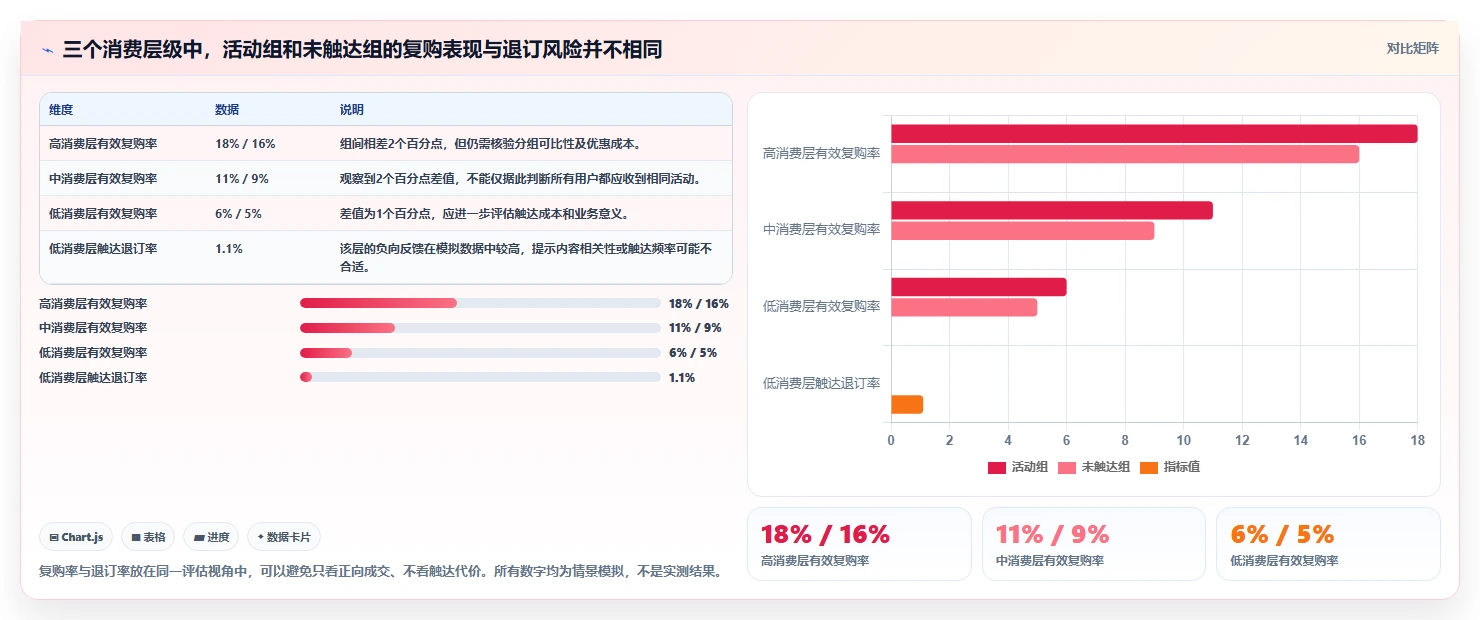This screenshot has width=1480, height=620.
Task: Click the 对比矩阵 label
Action: 1413,48
